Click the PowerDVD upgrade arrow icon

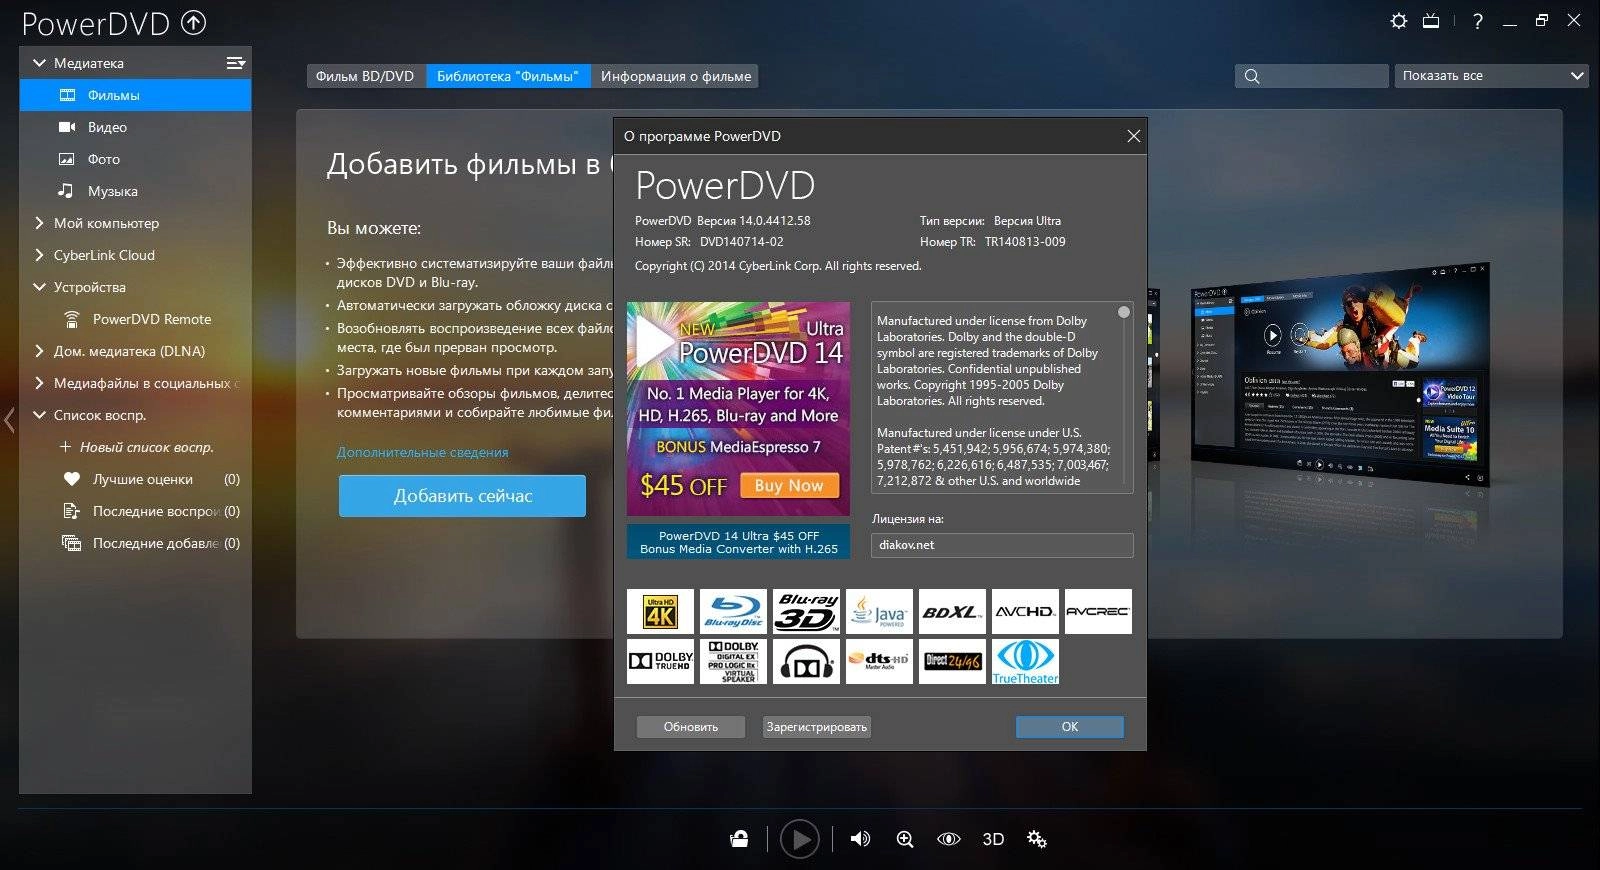[x=193, y=22]
